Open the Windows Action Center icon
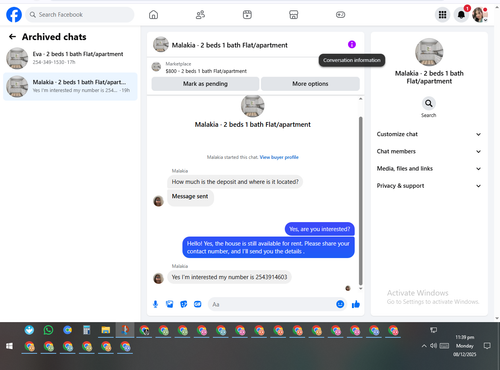The image size is (500, 370). click(x=487, y=346)
